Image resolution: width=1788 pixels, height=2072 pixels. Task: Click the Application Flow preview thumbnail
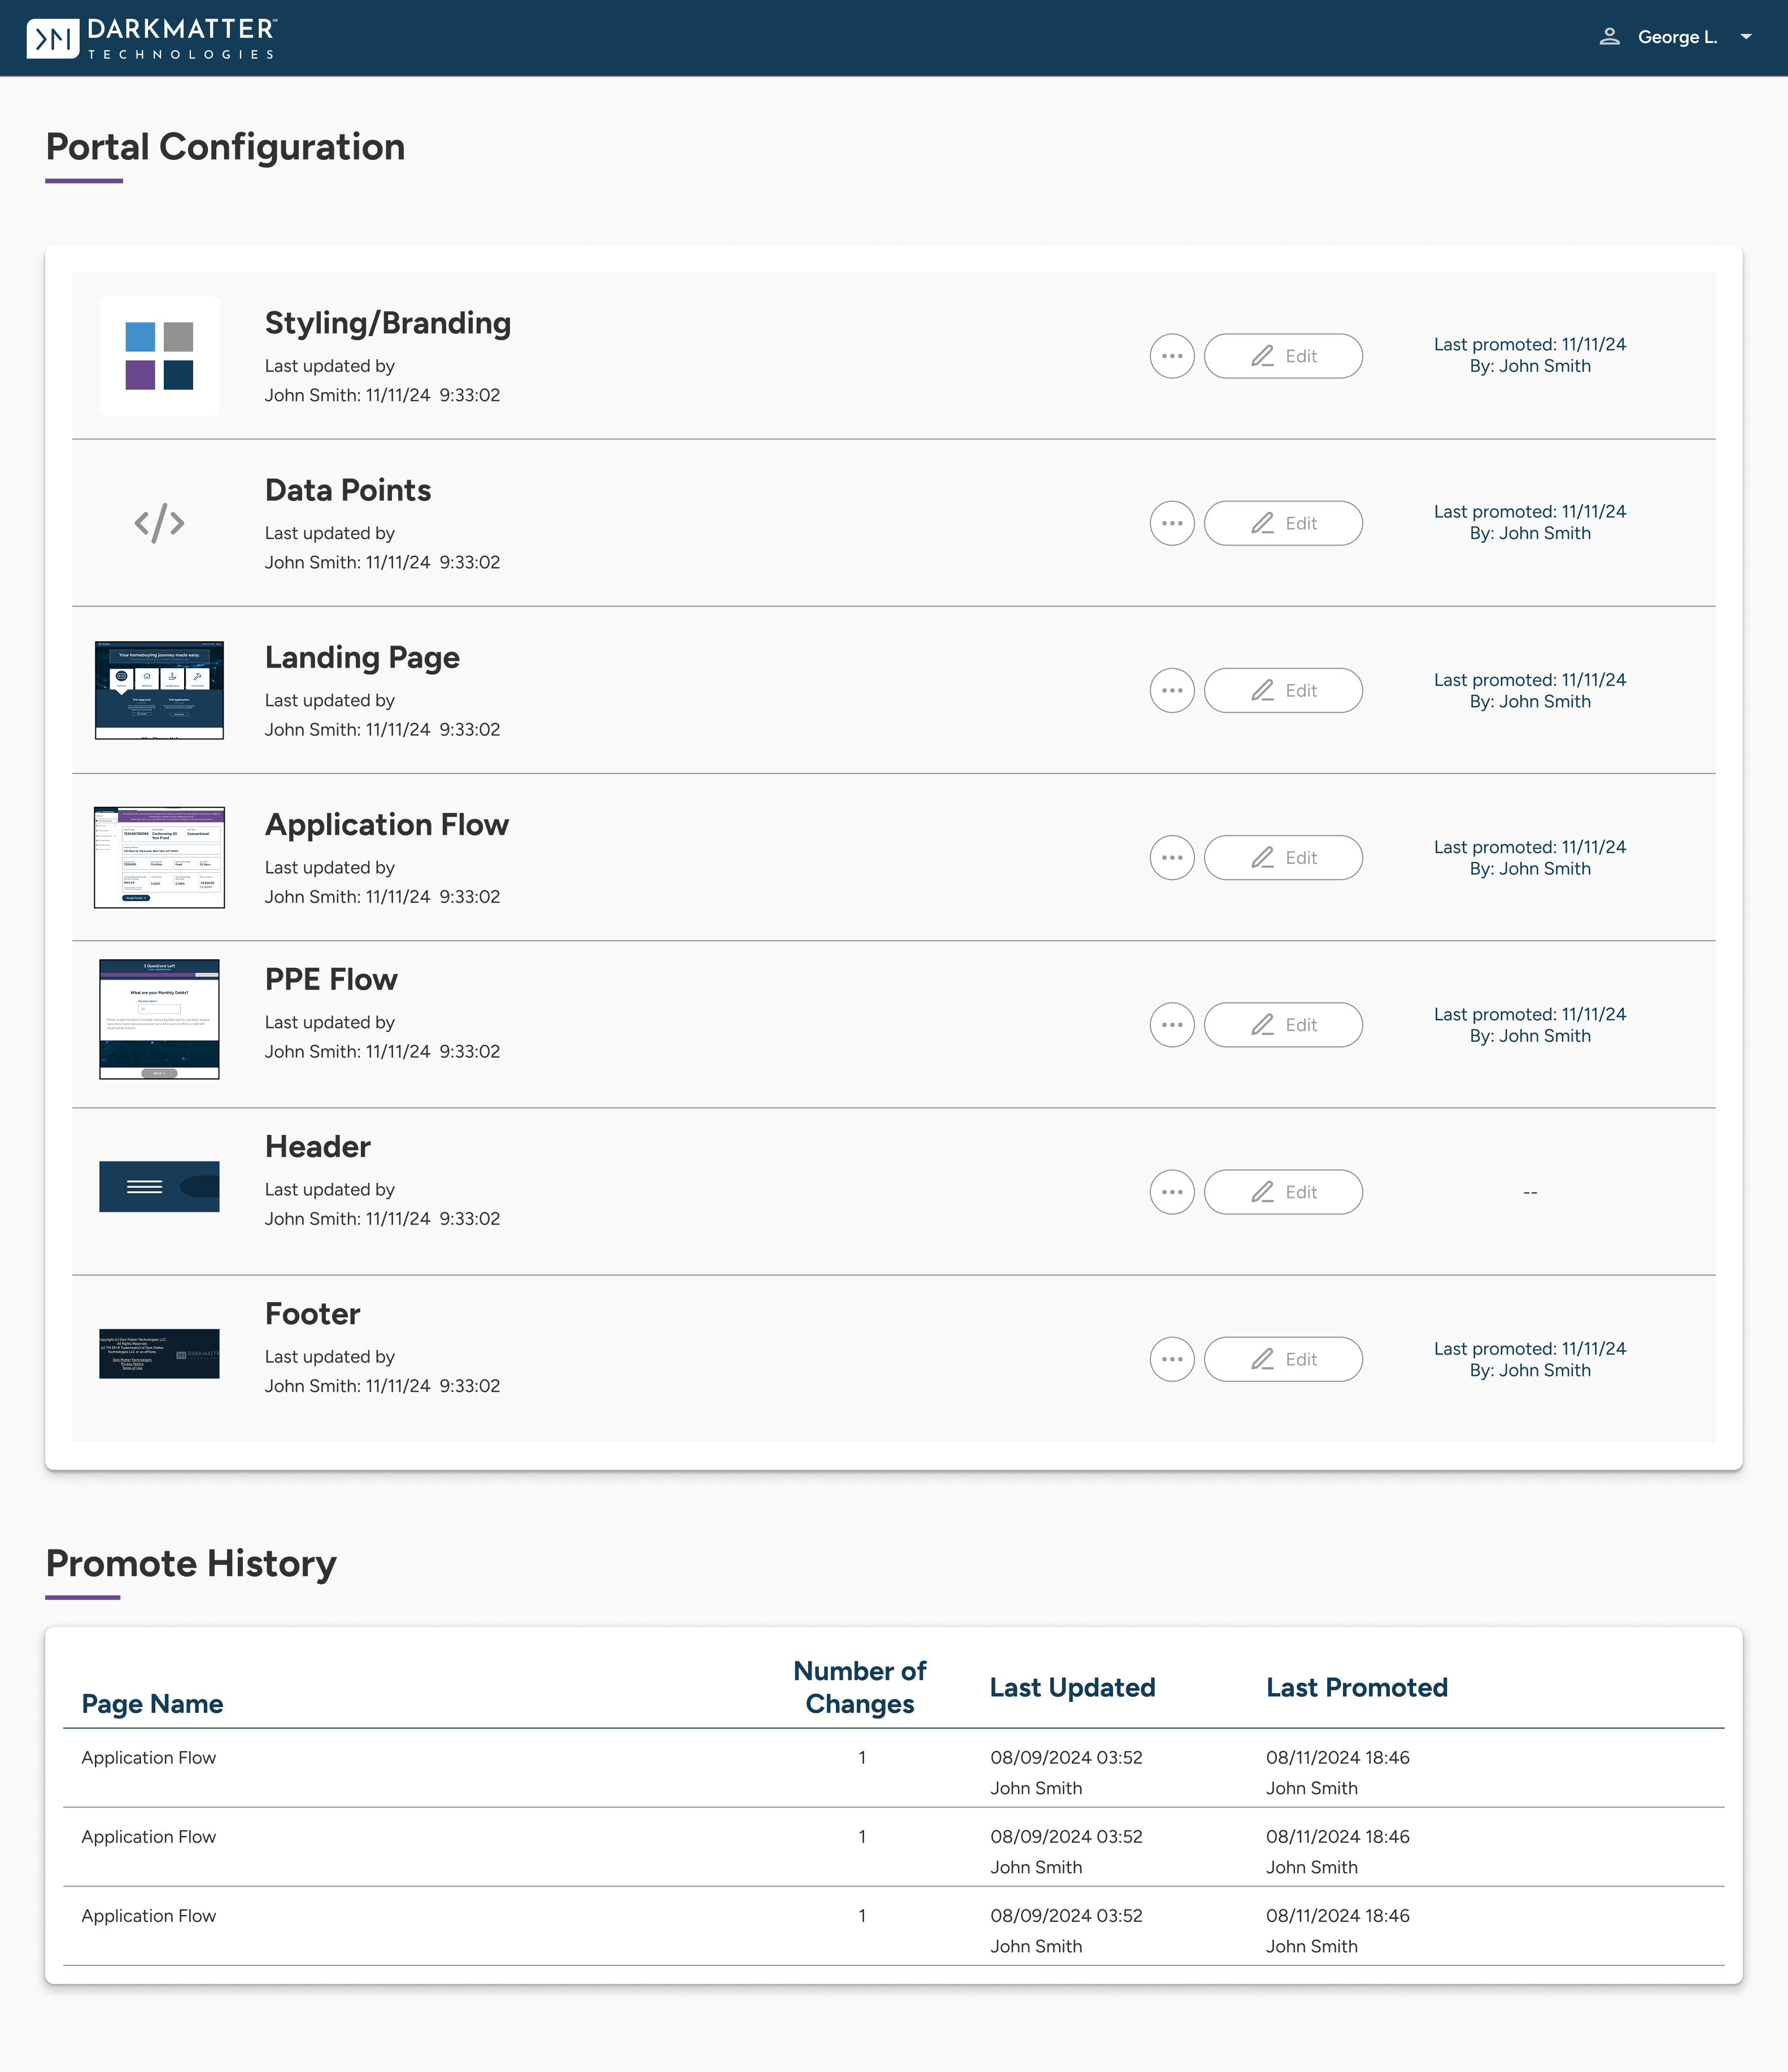(x=159, y=857)
